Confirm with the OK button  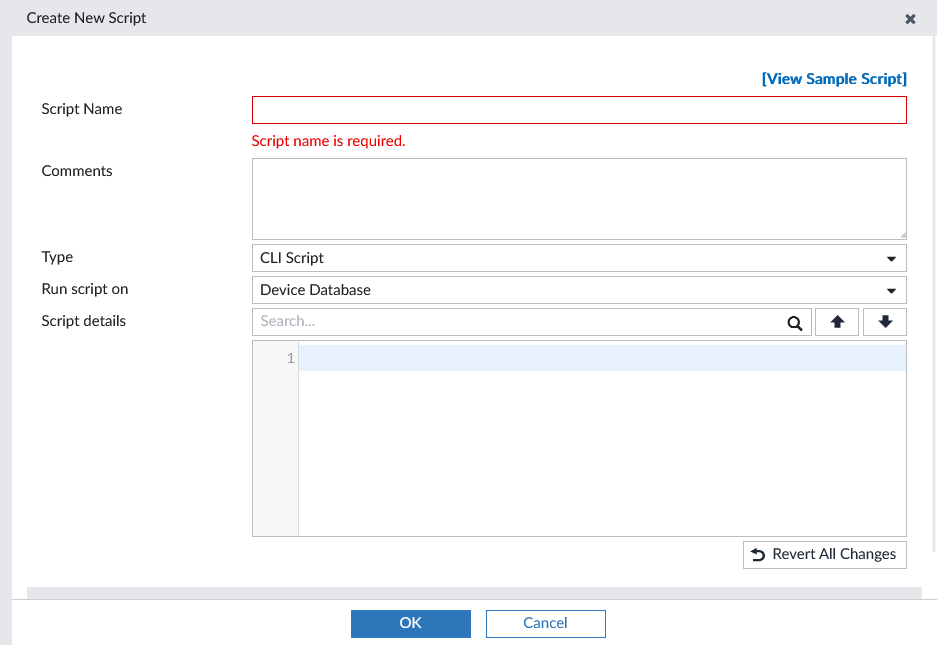tap(410, 623)
